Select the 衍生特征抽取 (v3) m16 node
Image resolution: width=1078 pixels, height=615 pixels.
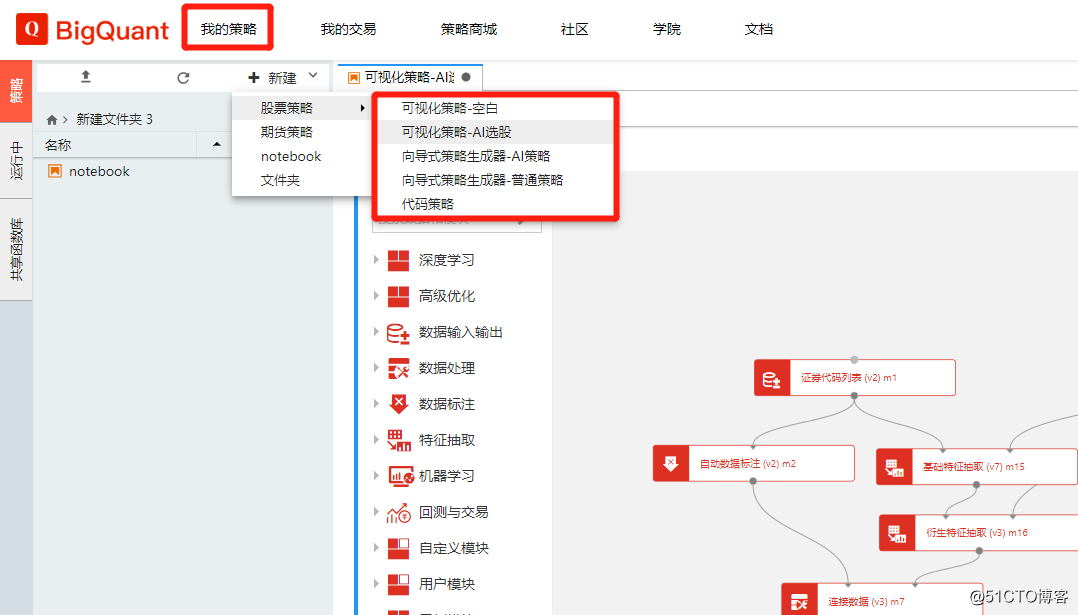point(978,533)
